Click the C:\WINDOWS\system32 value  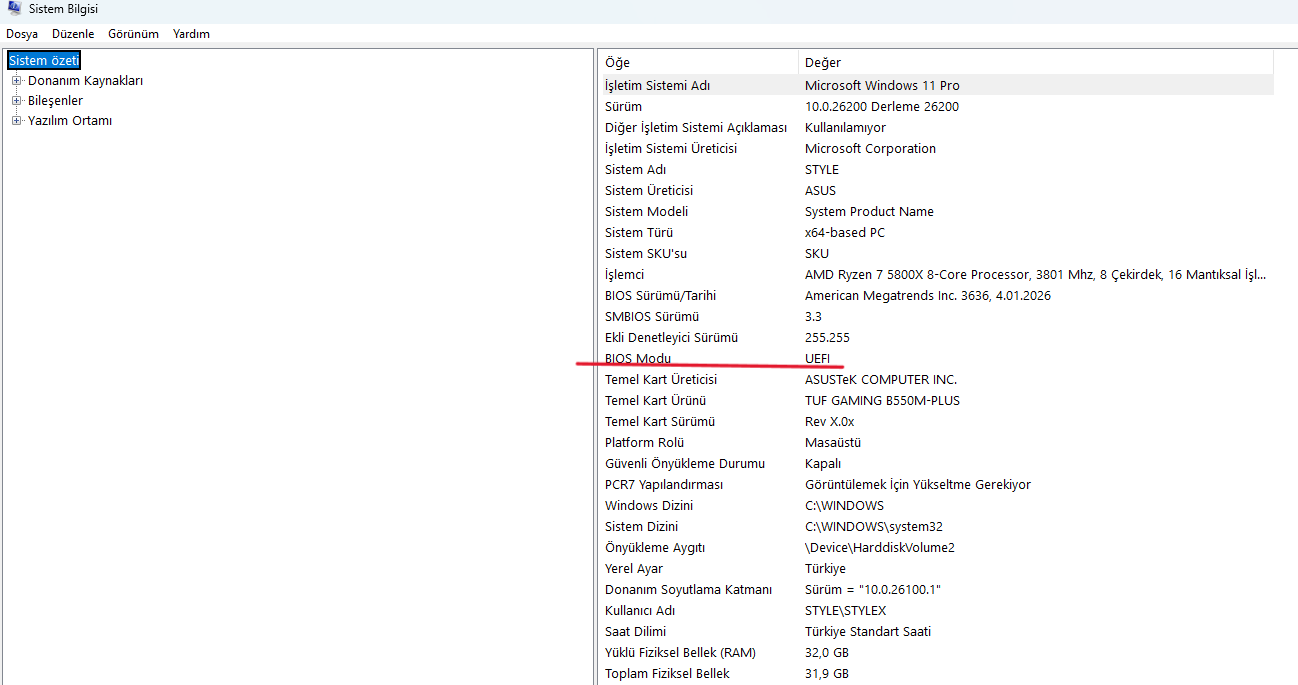click(874, 527)
